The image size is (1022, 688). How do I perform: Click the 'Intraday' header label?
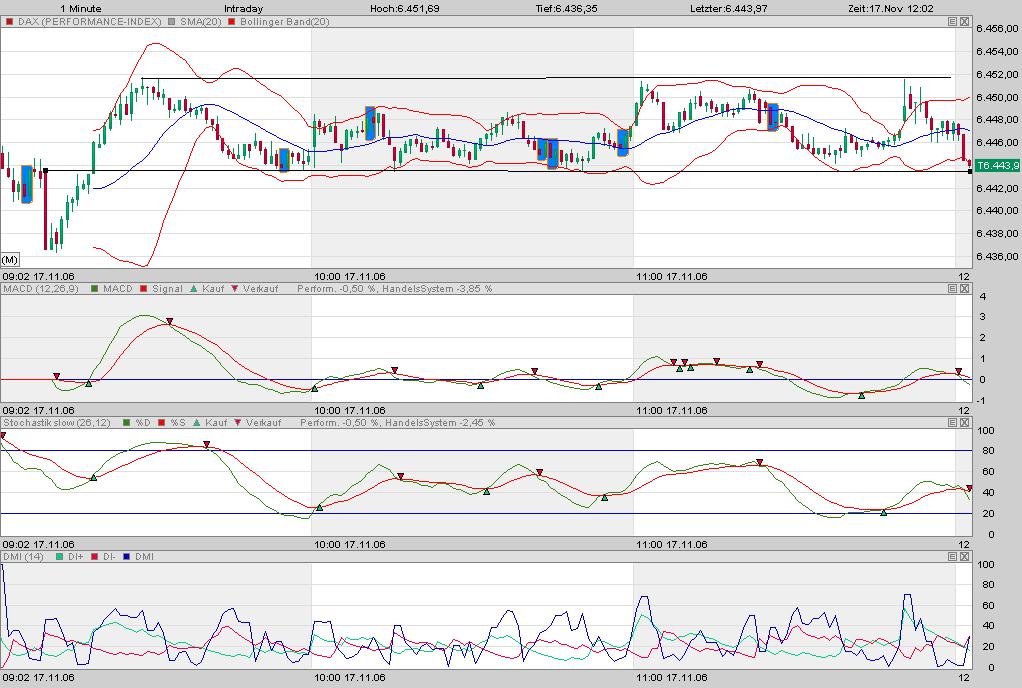[244, 8]
